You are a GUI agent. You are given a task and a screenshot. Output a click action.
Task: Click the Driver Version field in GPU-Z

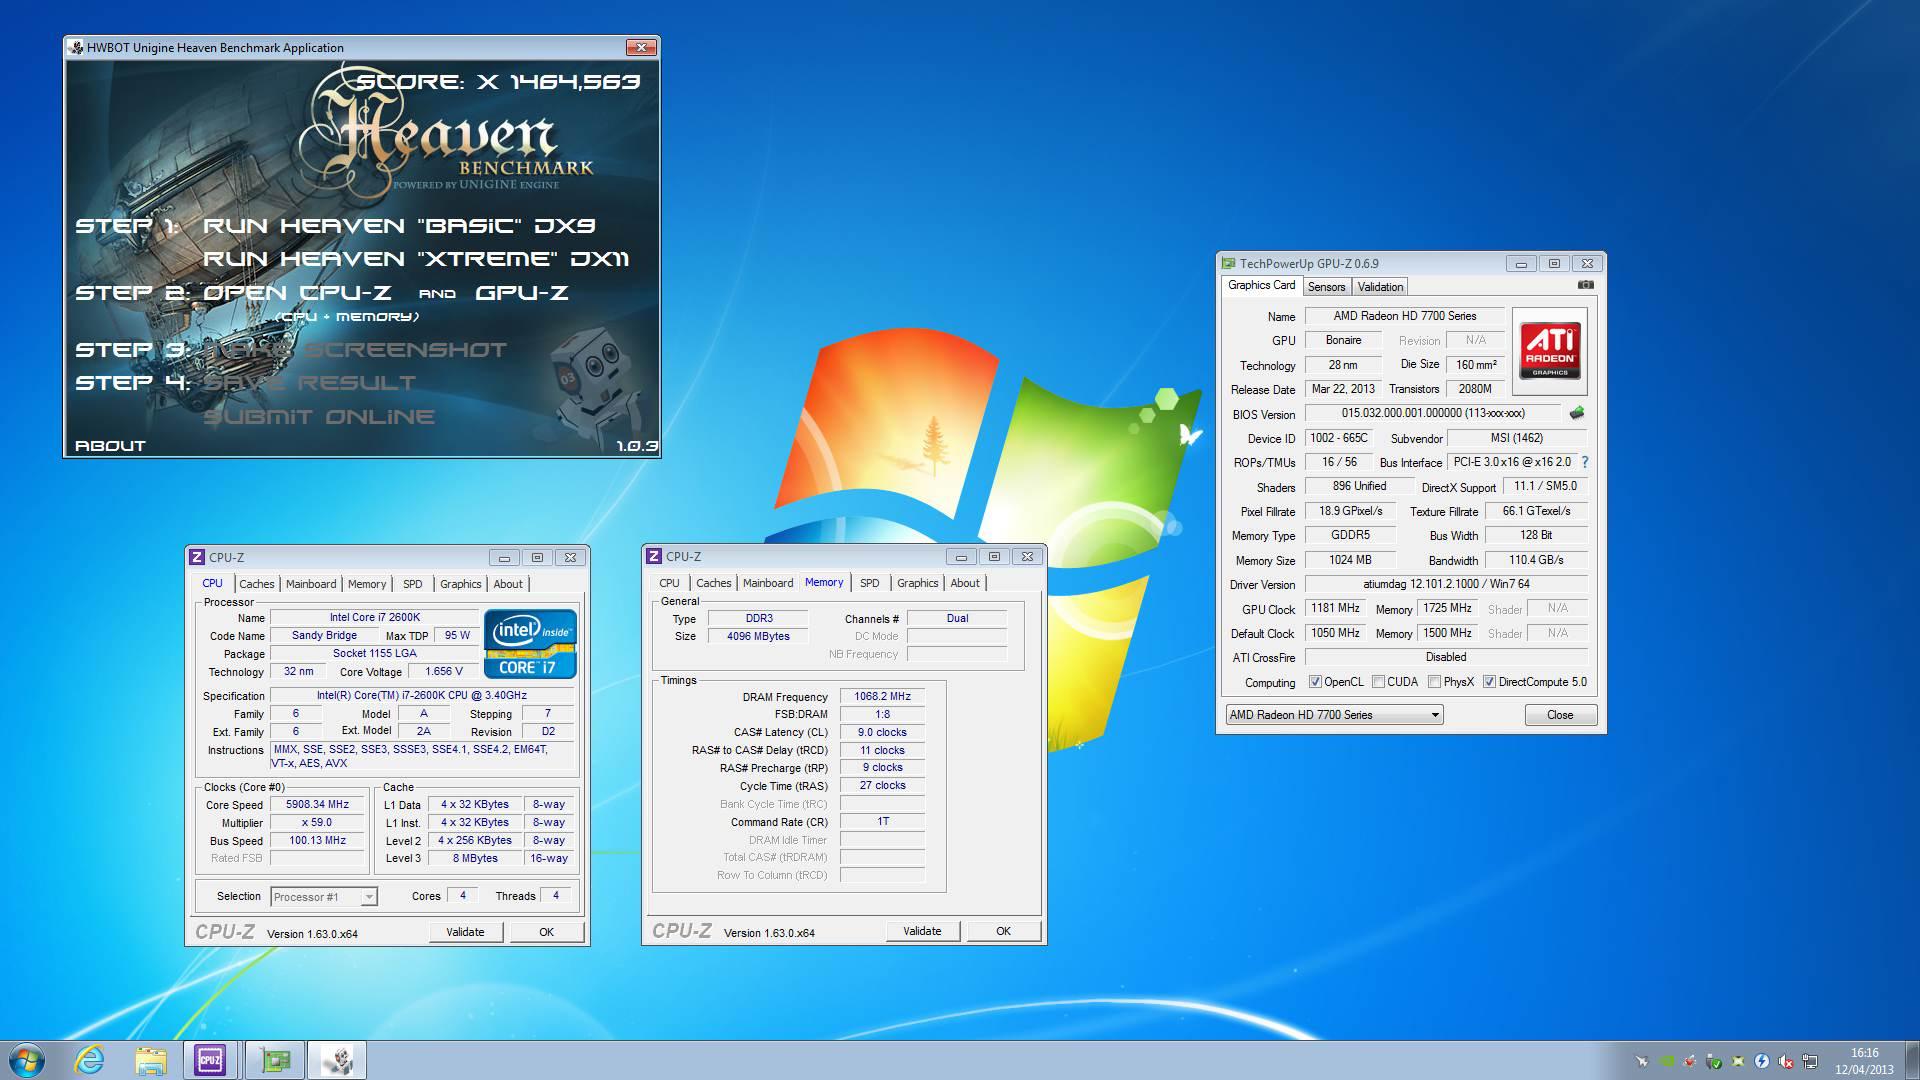click(1446, 584)
